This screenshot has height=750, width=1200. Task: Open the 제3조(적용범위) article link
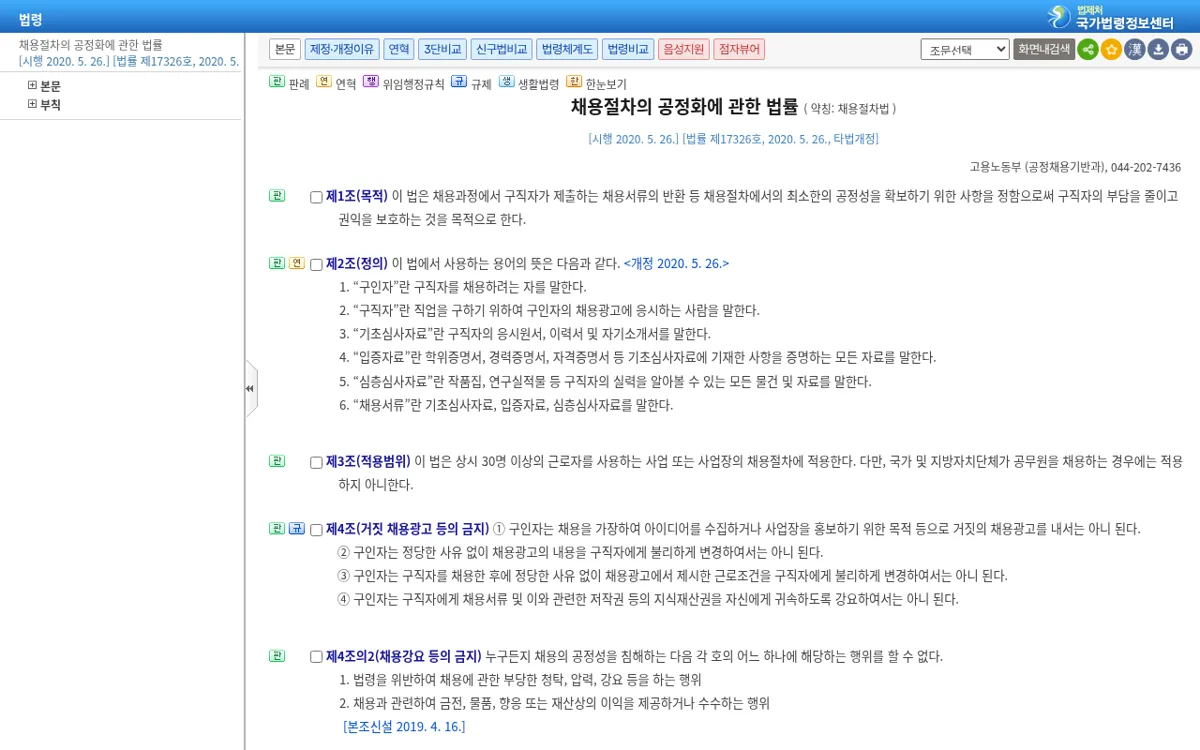(368, 462)
